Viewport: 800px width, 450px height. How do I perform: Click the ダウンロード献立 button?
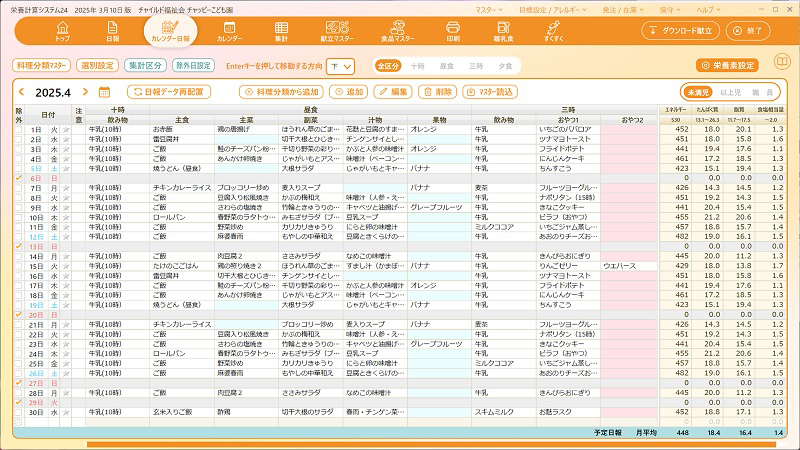coord(681,31)
